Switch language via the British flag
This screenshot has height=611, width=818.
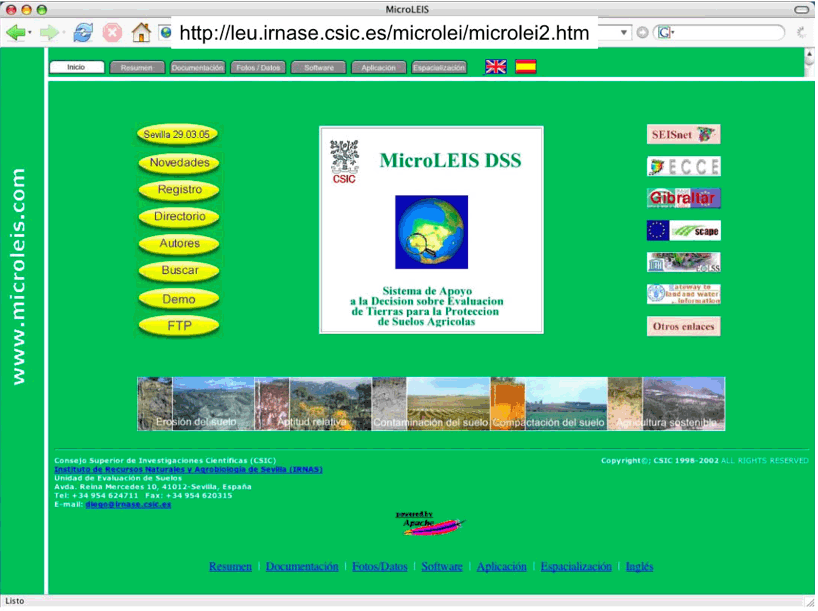pyautogui.click(x=496, y=67)
